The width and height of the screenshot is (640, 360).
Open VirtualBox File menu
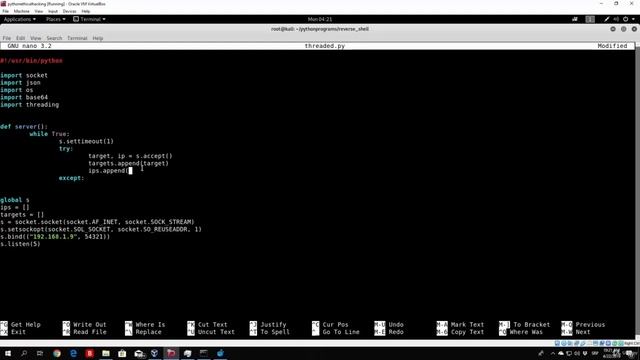(x=5, y=11)
